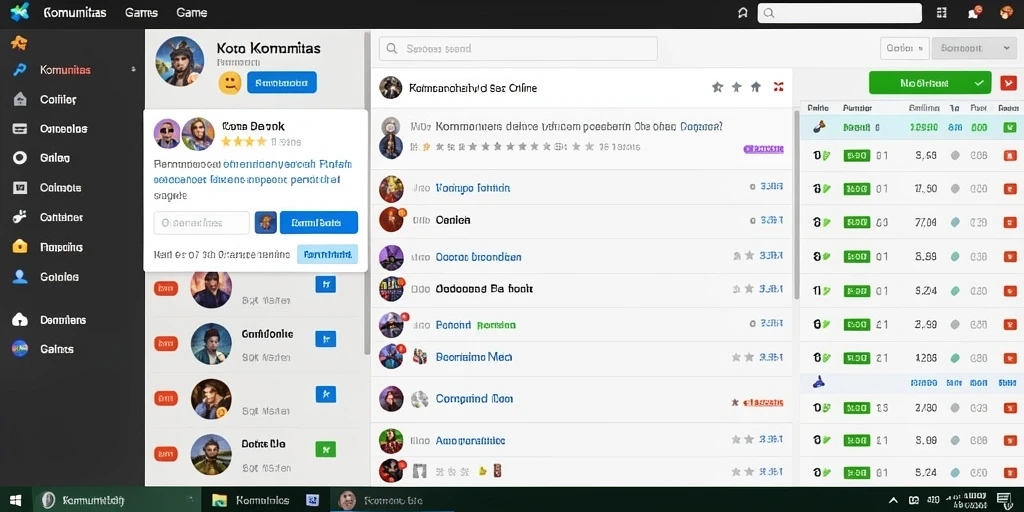
Task: Click the red arrow button beside green button
Action: tap(1008, 83)
